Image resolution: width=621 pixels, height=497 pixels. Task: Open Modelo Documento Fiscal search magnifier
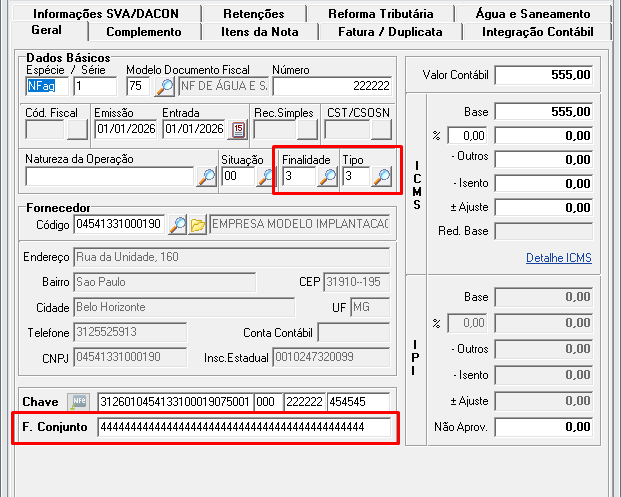pyautogui.click(x=164, y=86)
